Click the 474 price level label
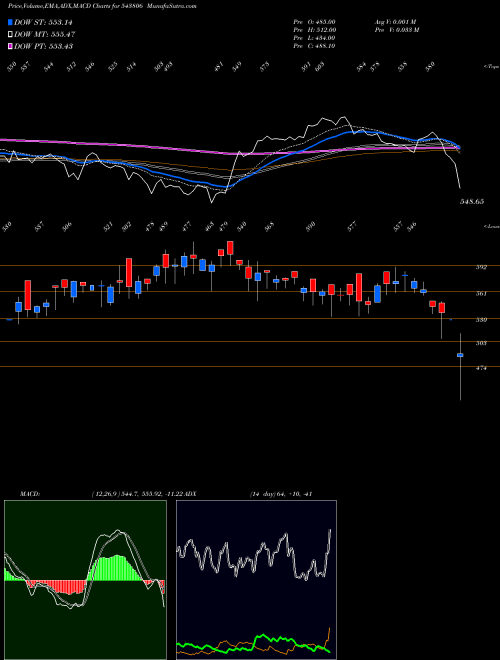The width and height of the screenshot is (500, 660). 481,368
